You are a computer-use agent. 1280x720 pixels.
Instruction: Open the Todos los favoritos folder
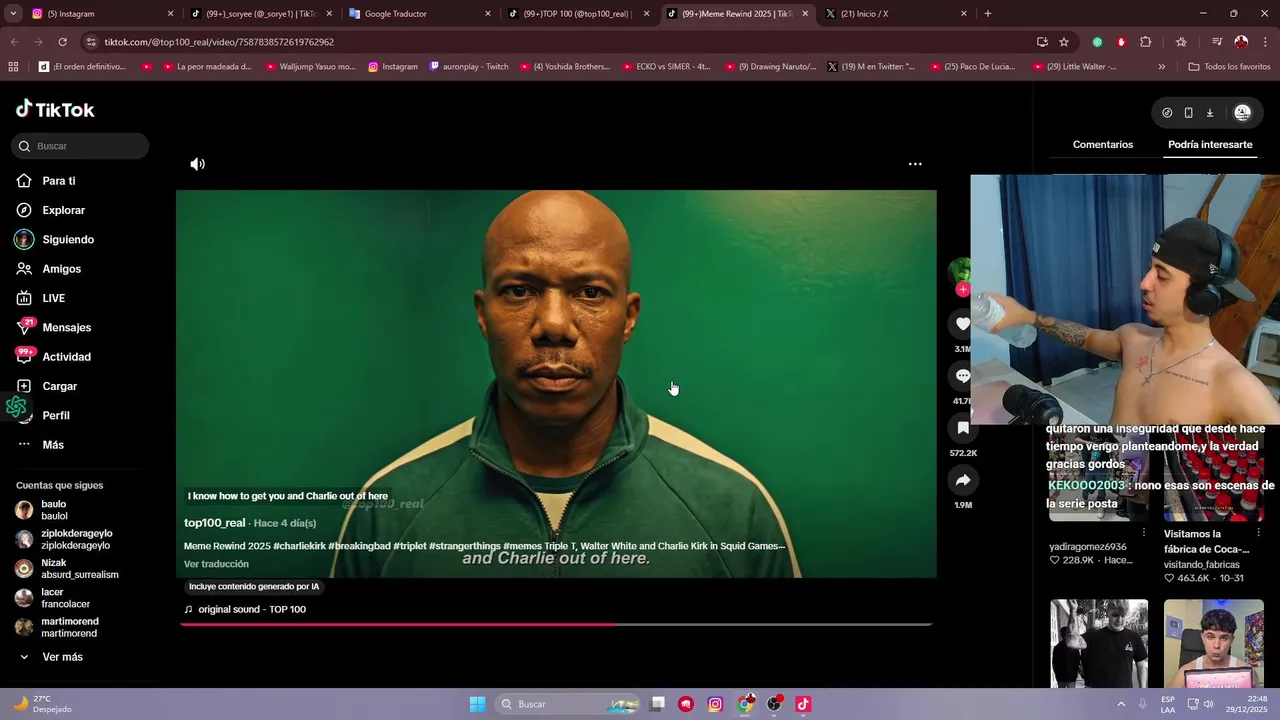[x=1229, y=67]
